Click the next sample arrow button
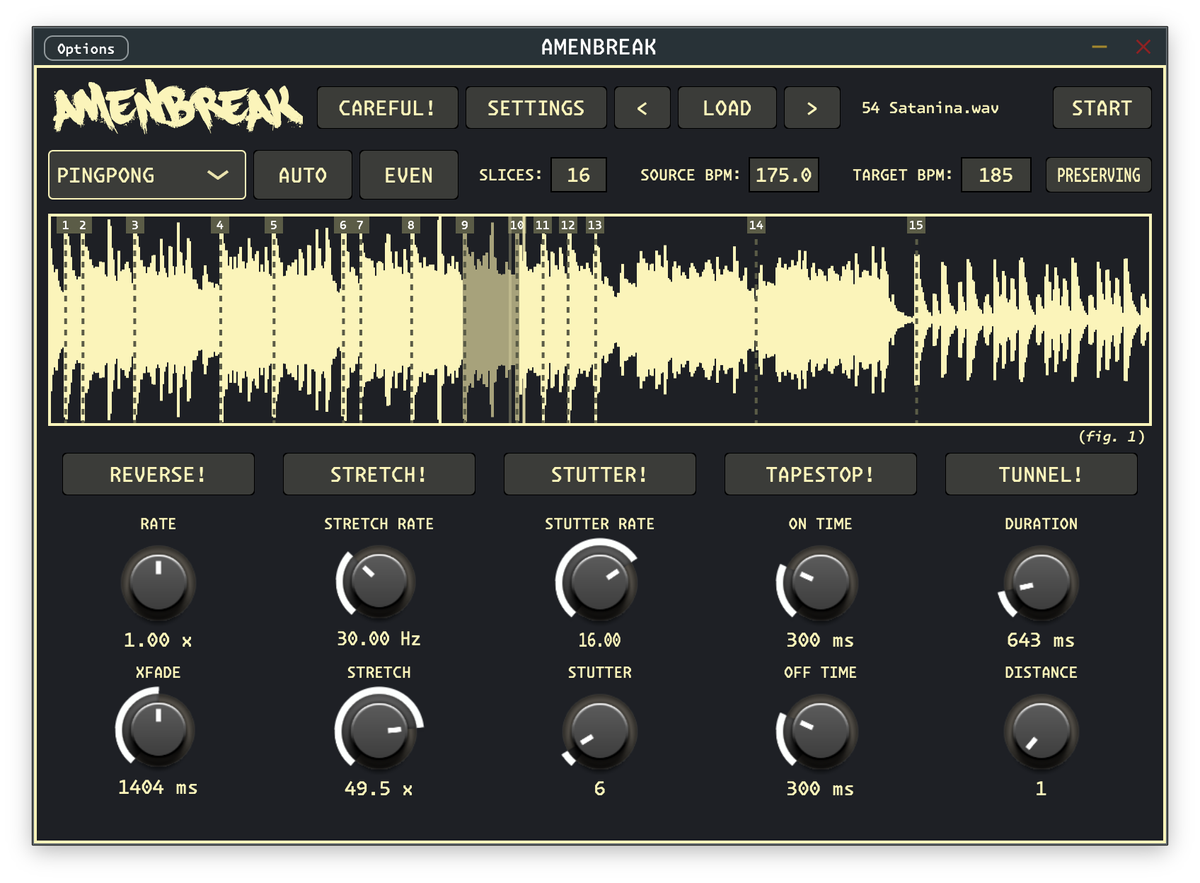The width and height of the screenshot is (1200, 883). [x=811, y=108]
